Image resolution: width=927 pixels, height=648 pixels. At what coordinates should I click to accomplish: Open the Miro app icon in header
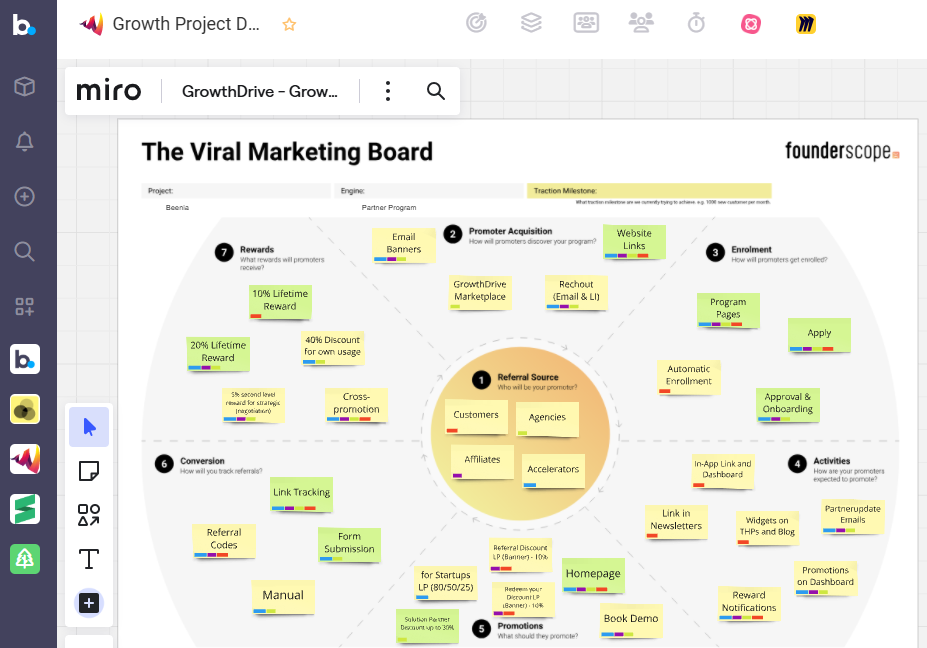[x=806, y=24]
